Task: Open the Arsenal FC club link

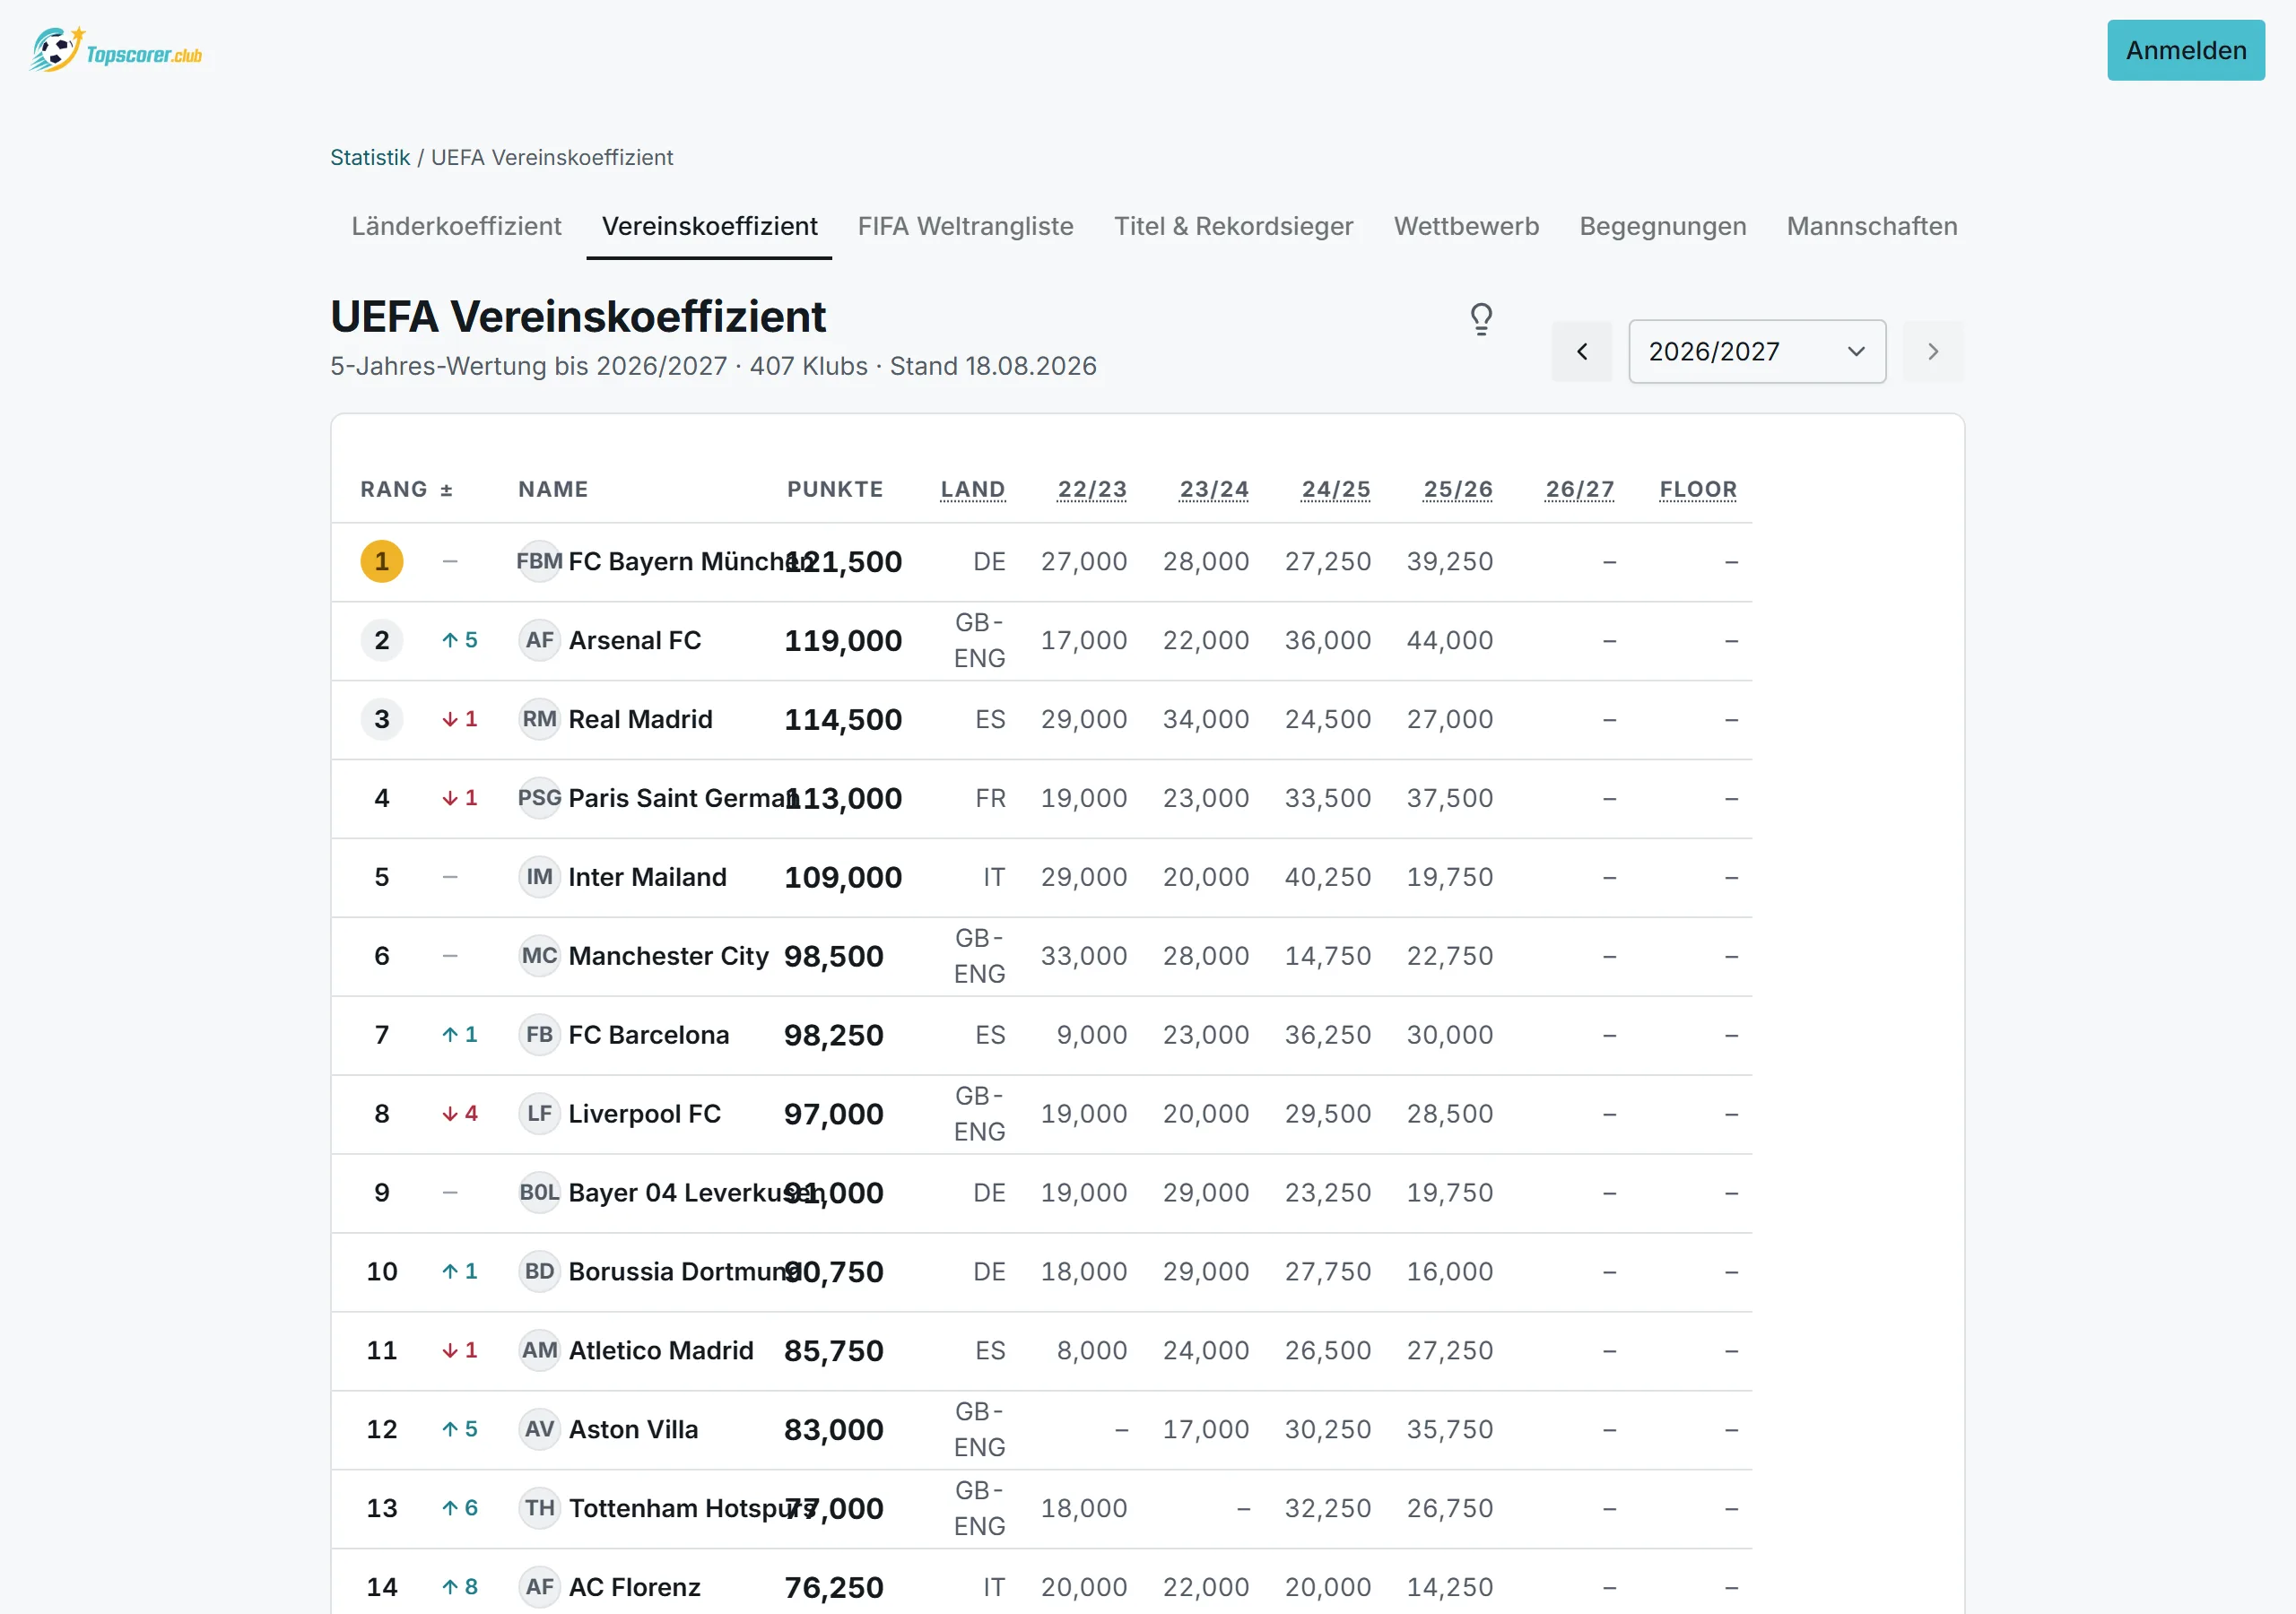Action: tap(635, 640)
